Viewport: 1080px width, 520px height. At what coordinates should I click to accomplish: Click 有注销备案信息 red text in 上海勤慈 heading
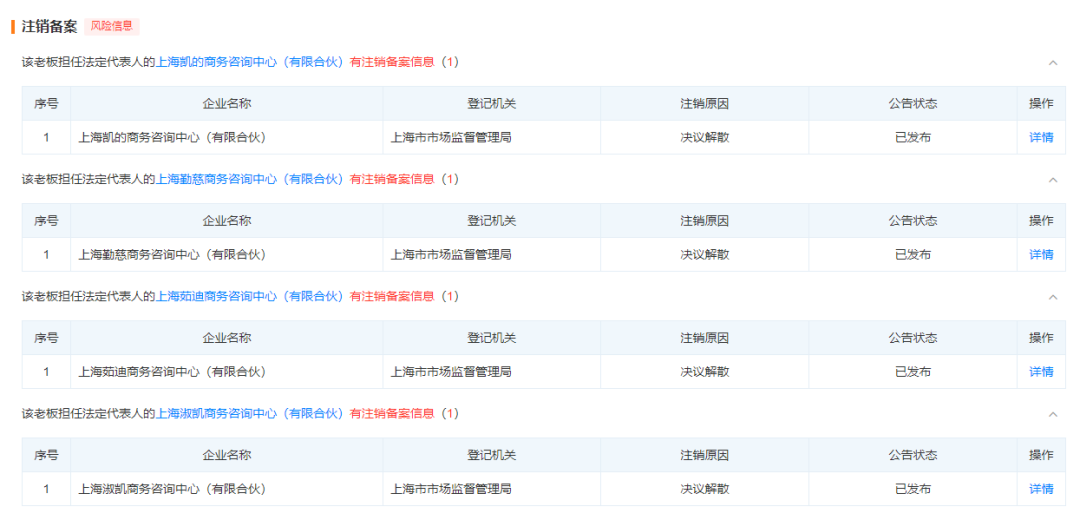393,179
